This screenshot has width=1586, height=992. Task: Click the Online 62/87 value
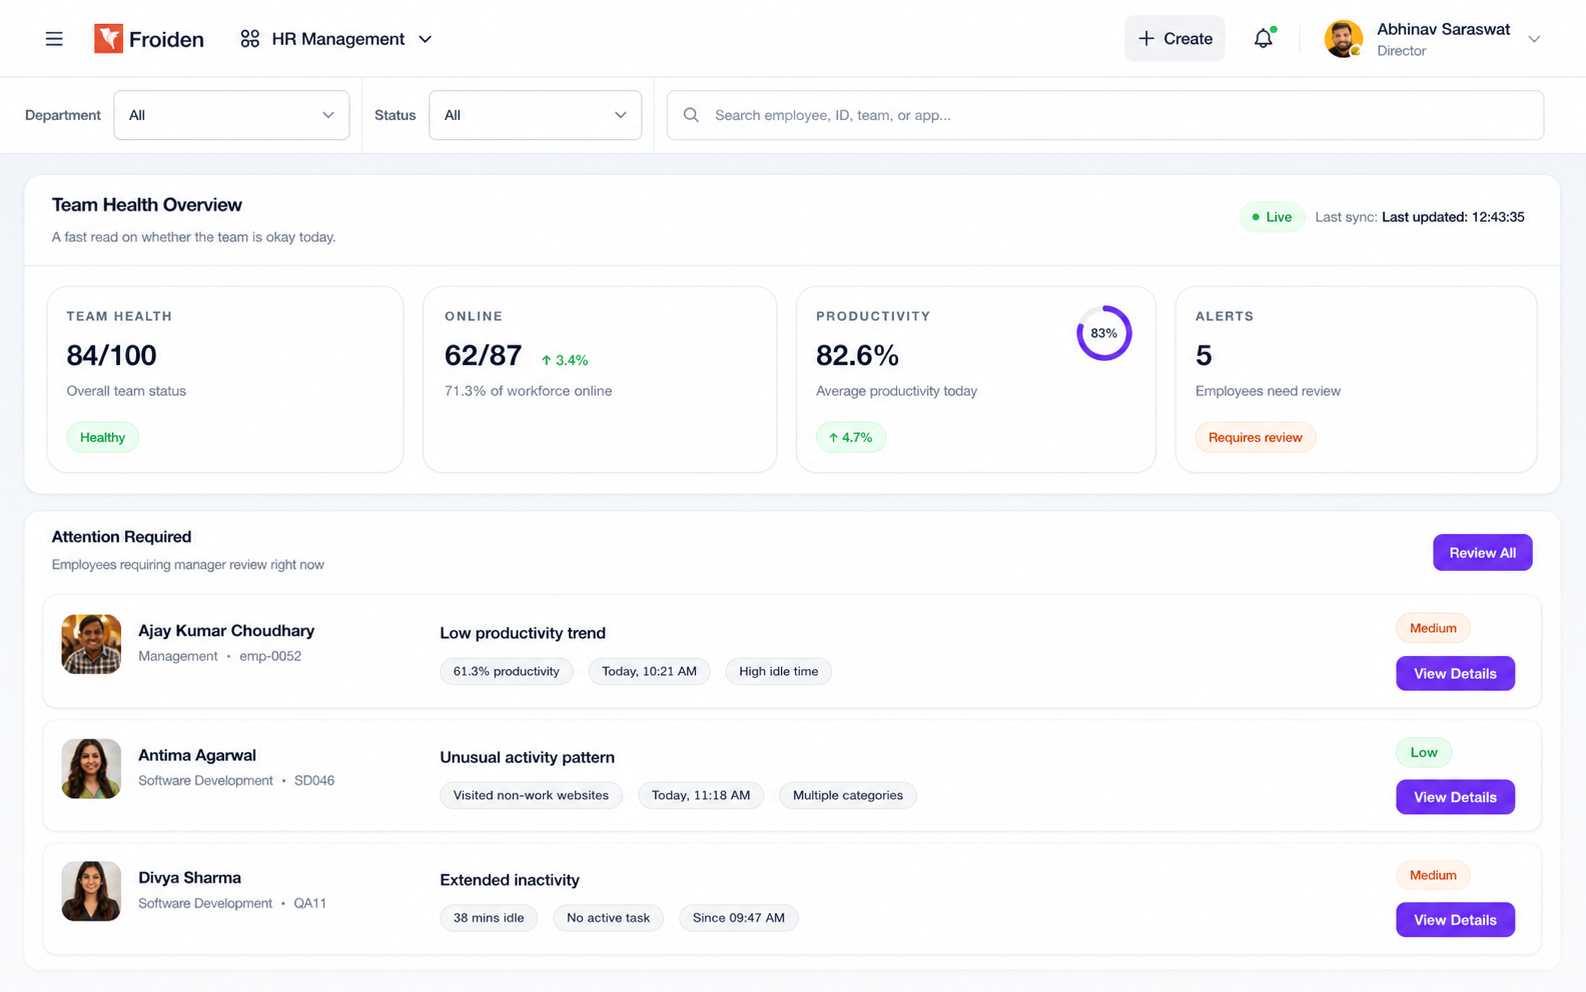point(483,355)
